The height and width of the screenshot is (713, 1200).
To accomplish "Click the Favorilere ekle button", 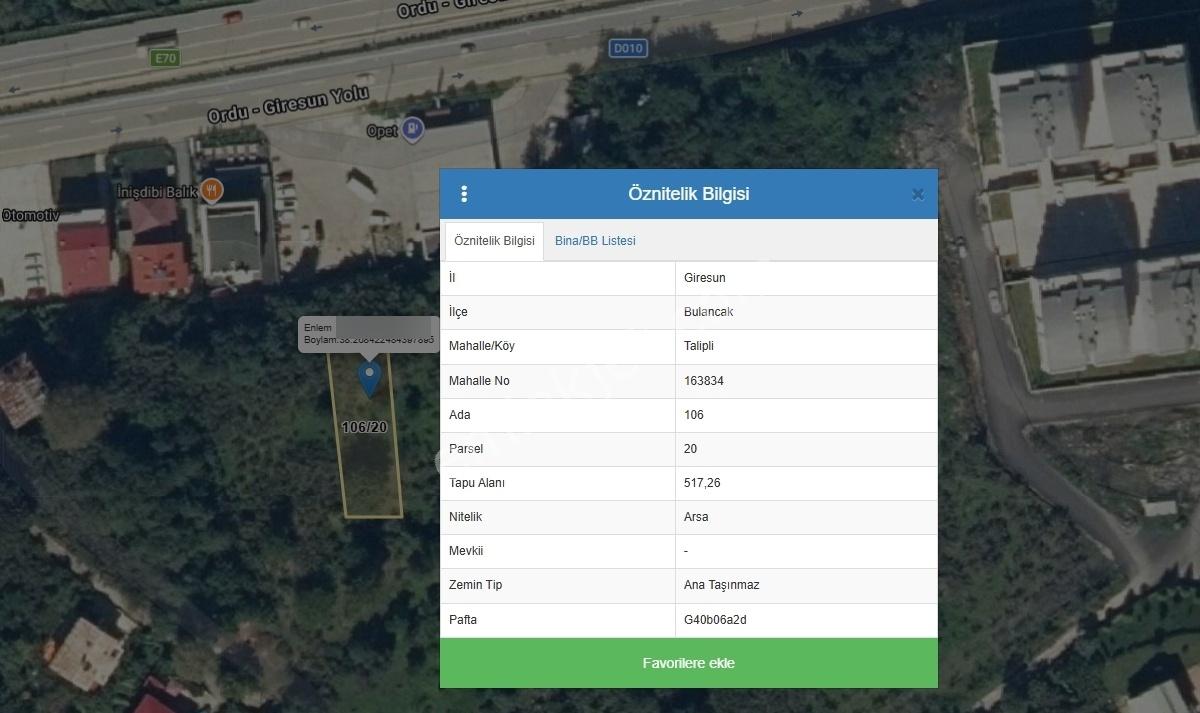I will click(x=689, y=663).
